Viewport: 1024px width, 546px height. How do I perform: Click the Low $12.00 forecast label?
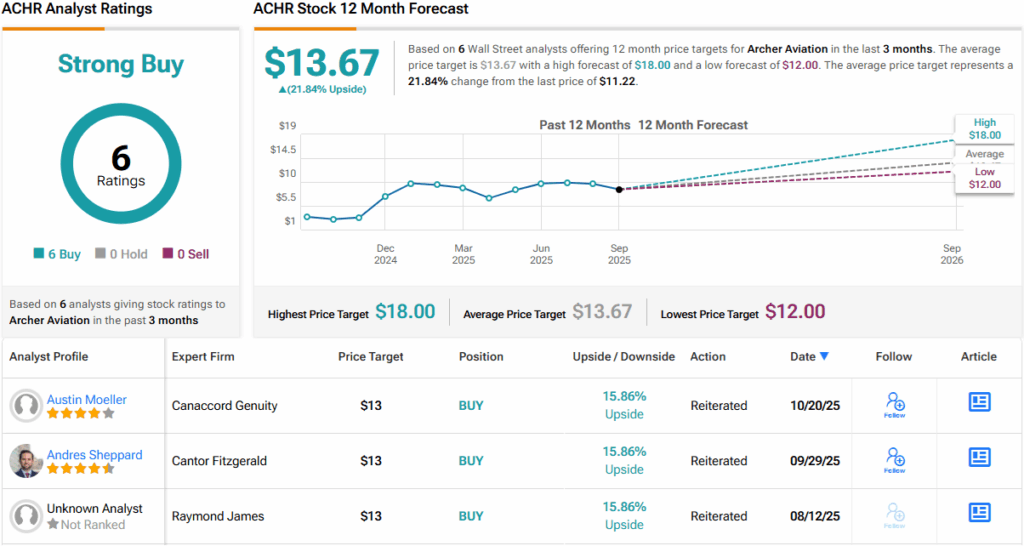(984, 178)
